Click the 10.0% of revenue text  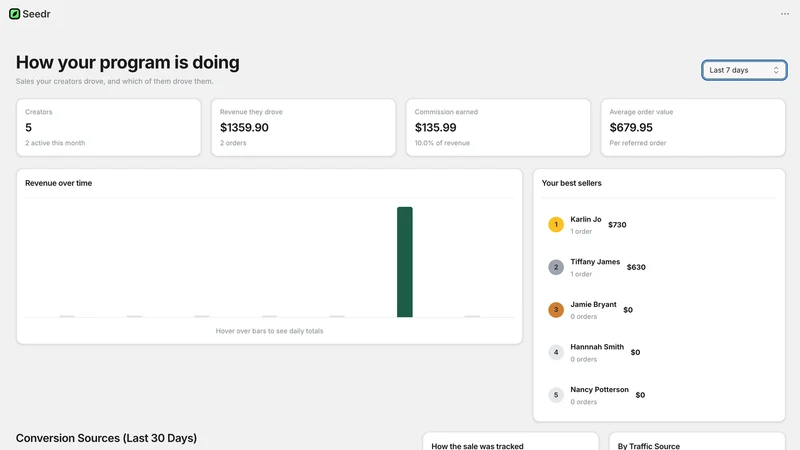(x=442, y=143)
